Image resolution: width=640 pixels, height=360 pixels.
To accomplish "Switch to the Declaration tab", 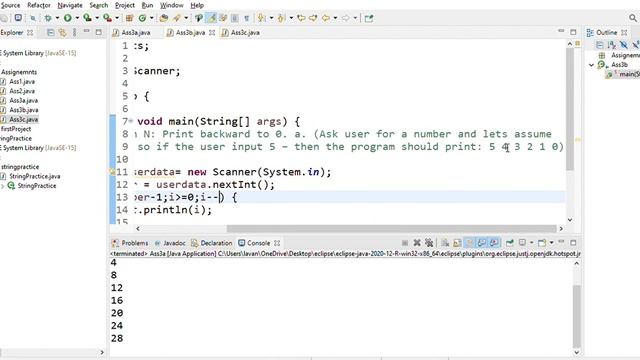I will click(x=211, y=243).
